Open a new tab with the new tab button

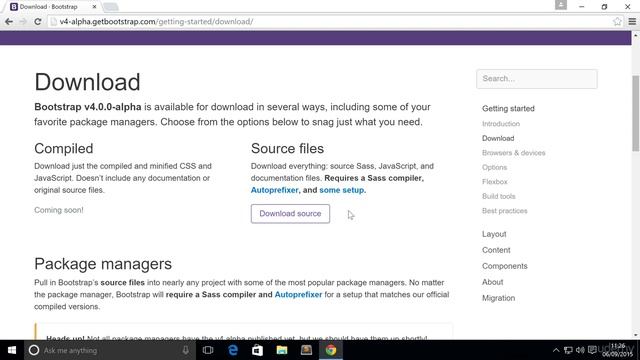coord(111,7)
